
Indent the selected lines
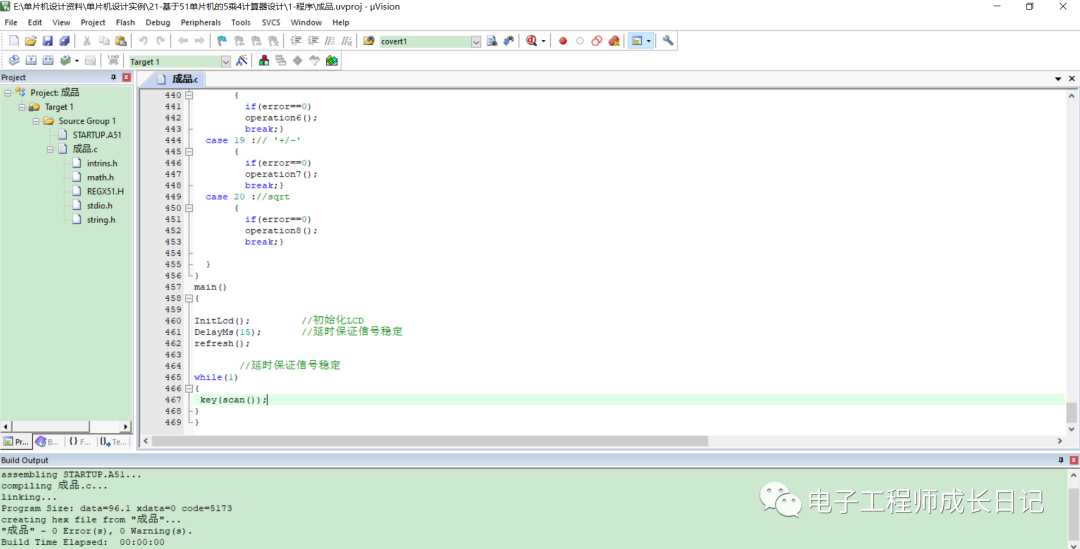(x=296, y=41)
